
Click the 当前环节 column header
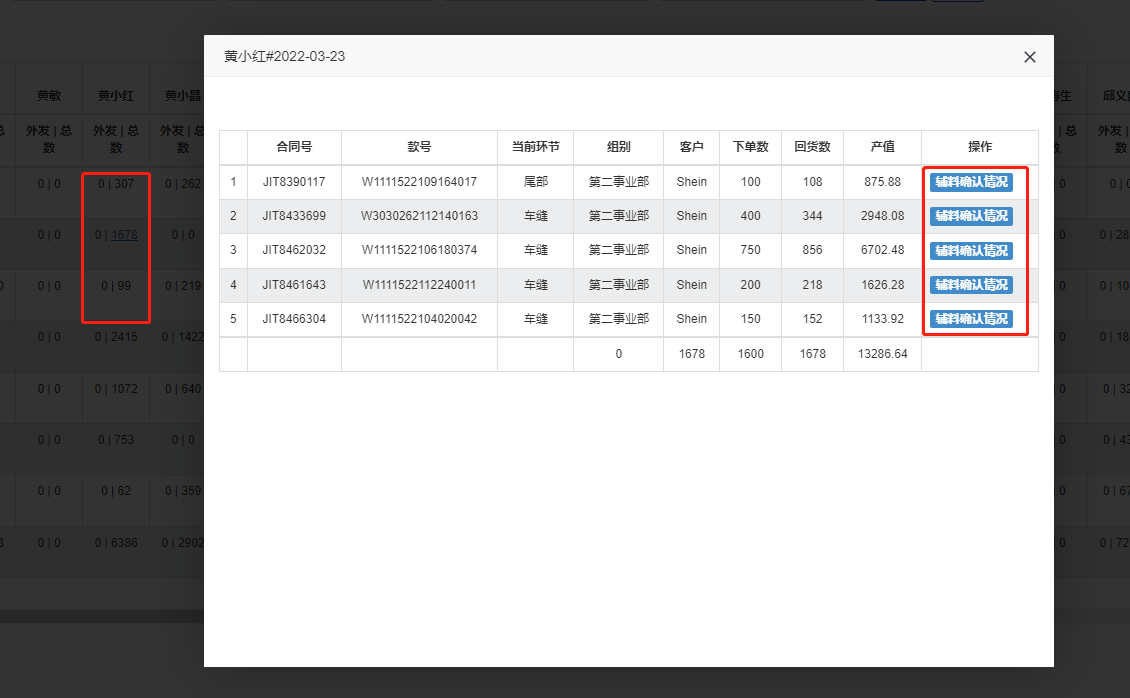coord(535,147)
